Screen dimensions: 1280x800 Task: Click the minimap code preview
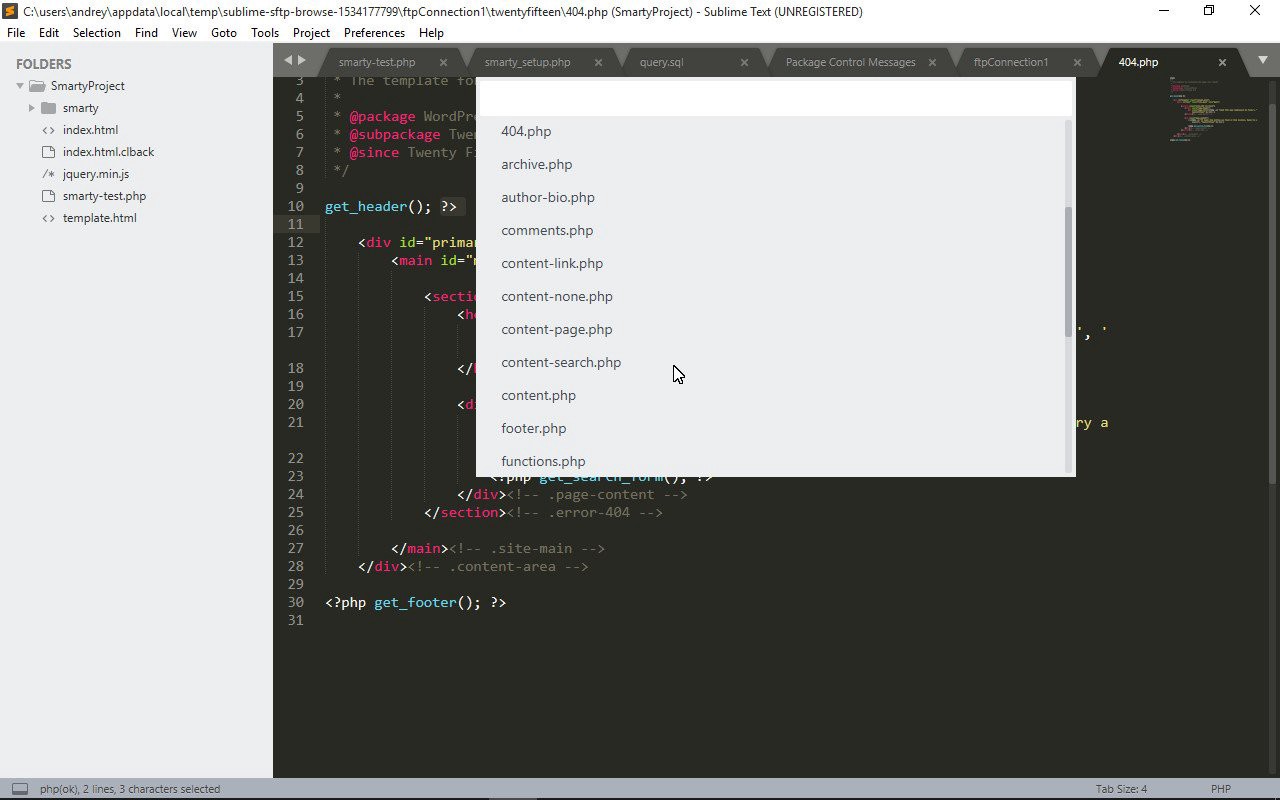click(x=1212, y=110)
